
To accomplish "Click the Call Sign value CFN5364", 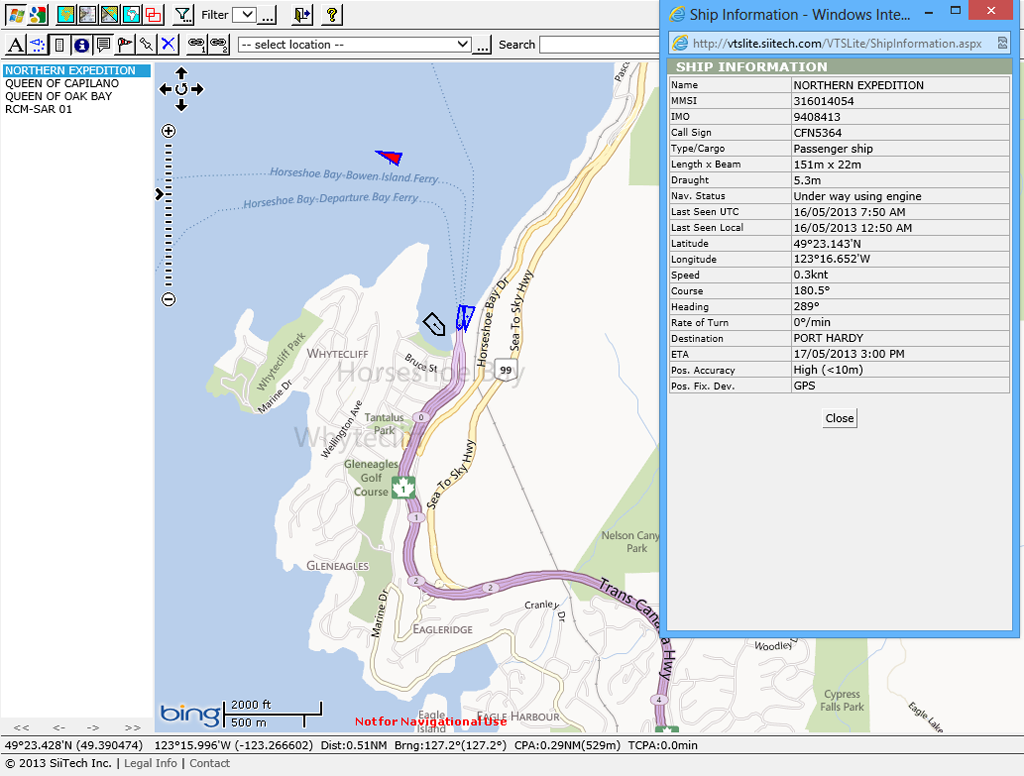I will [x=818, y=133].
